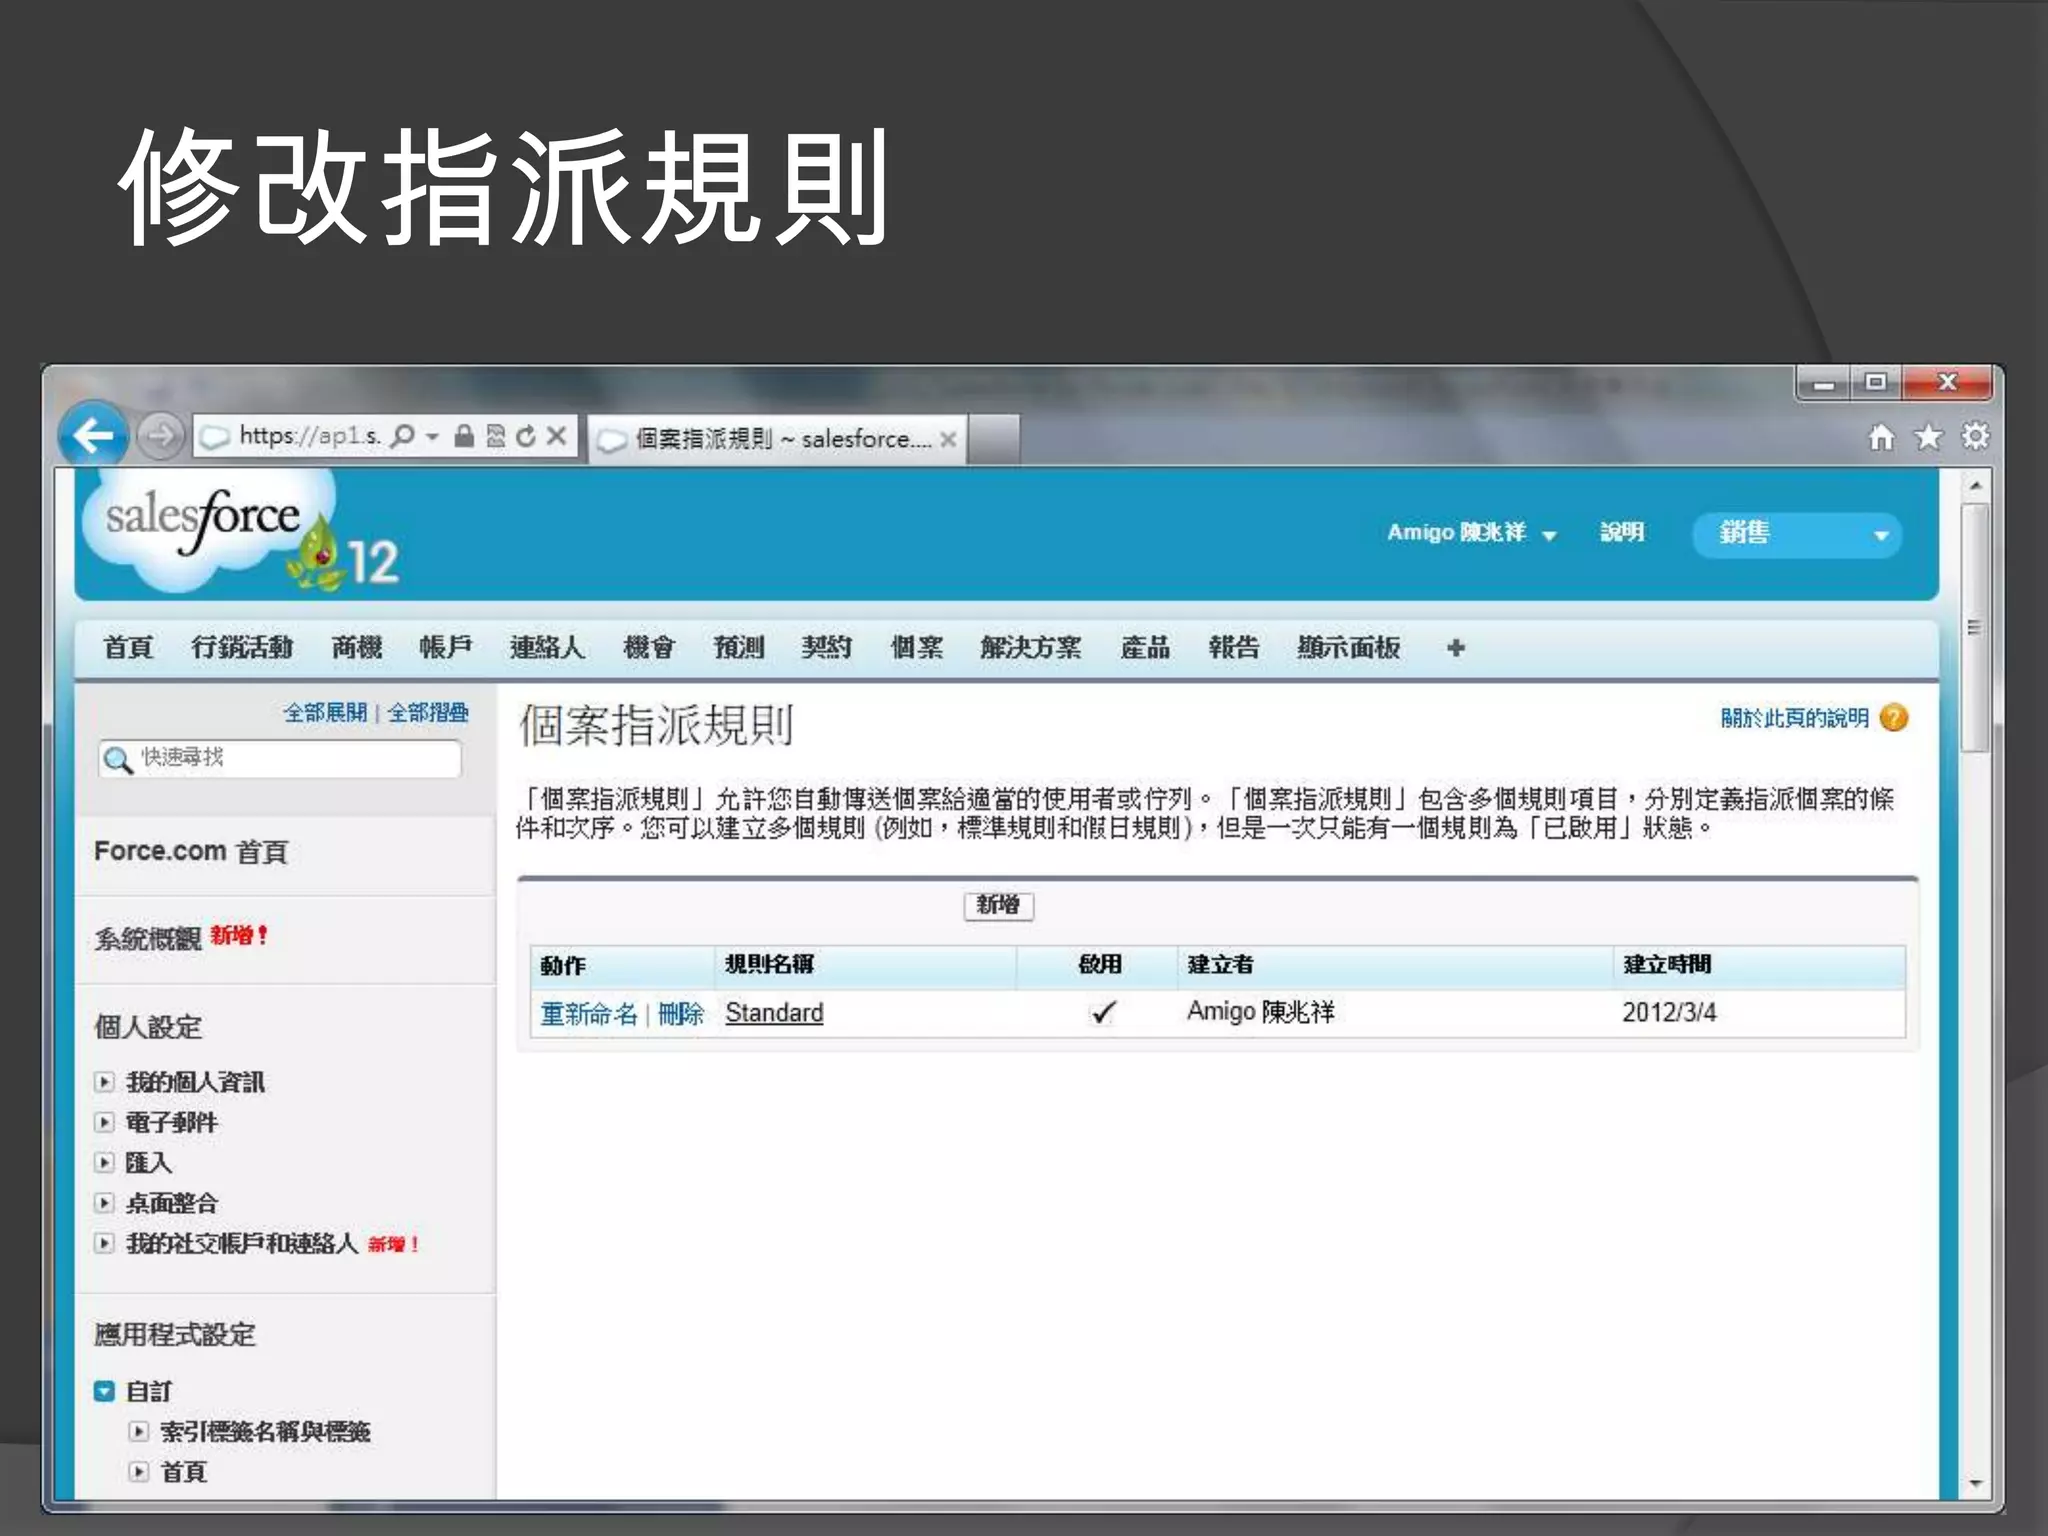This screenshot has width=2048, height=1536.
Task: Click the scrollbar down arrow
Action: coord(1975,1483)
